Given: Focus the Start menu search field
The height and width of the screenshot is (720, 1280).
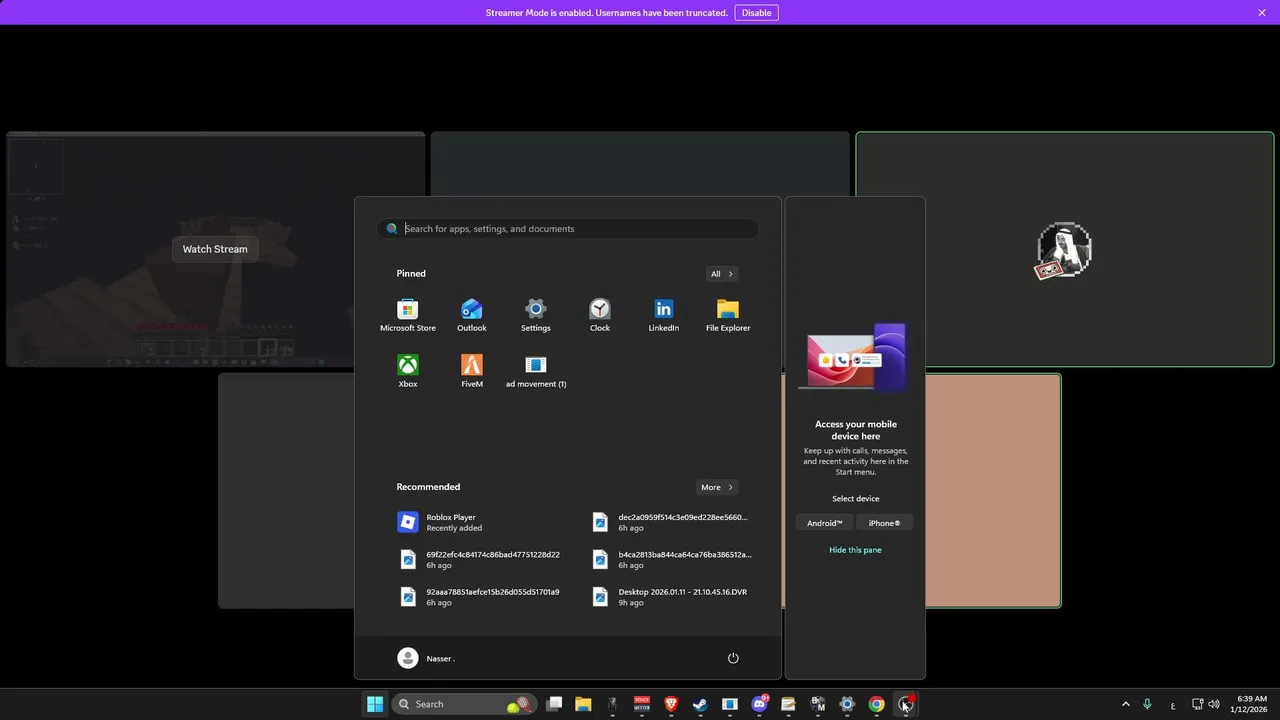Looking at the screenshot, I should pyautogui.click(x=568, y=228).
